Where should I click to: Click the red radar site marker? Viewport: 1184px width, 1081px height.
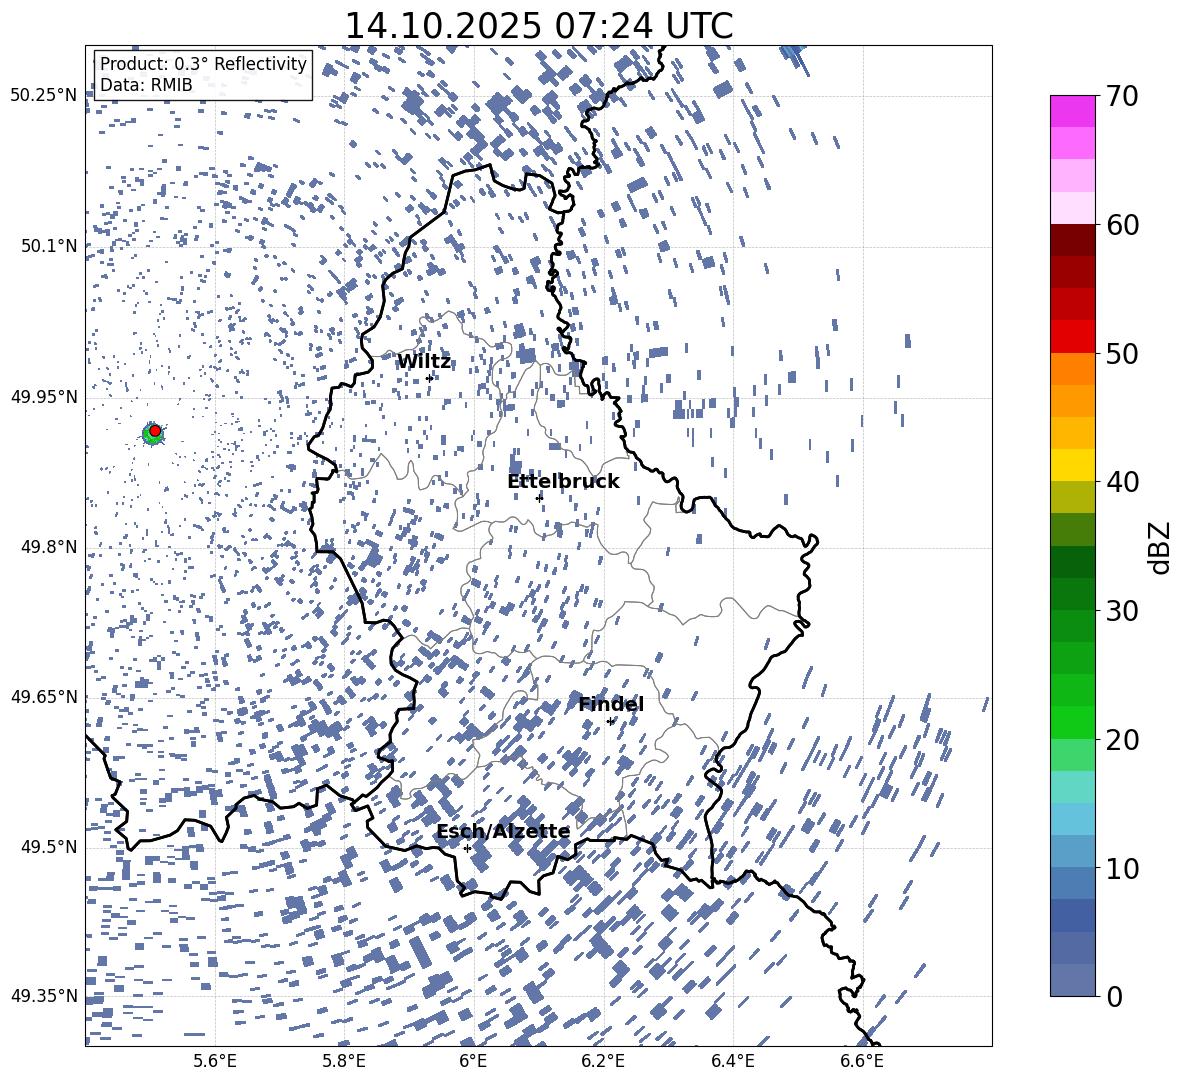(155, 430)
